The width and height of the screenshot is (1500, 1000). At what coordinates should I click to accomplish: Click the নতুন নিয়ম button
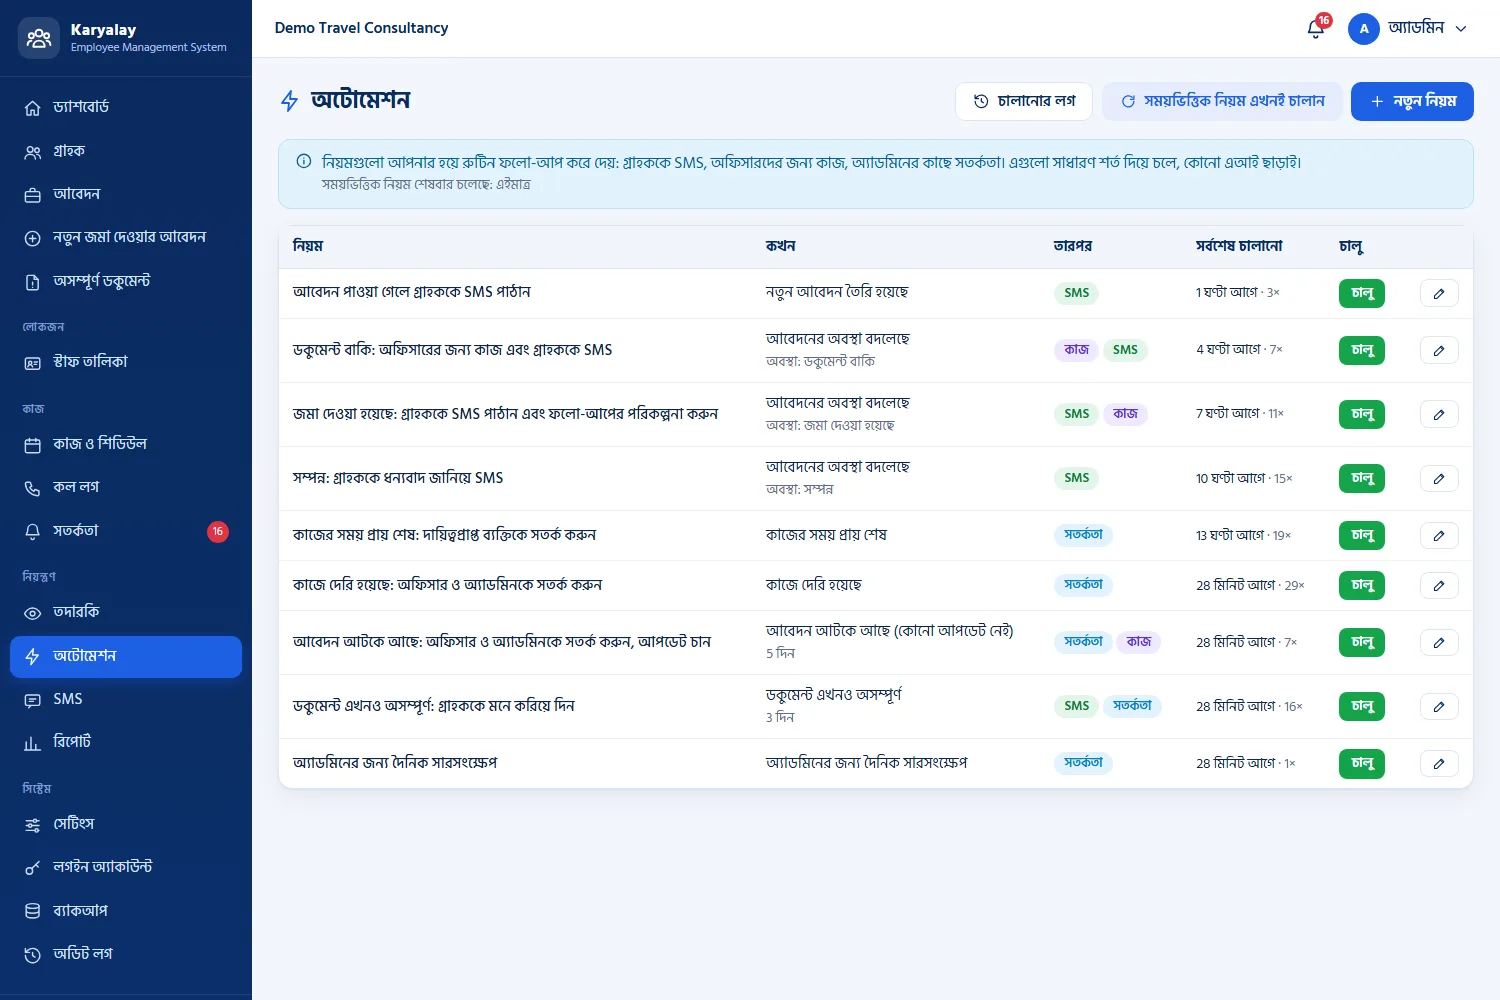(x=1412, y=101)
